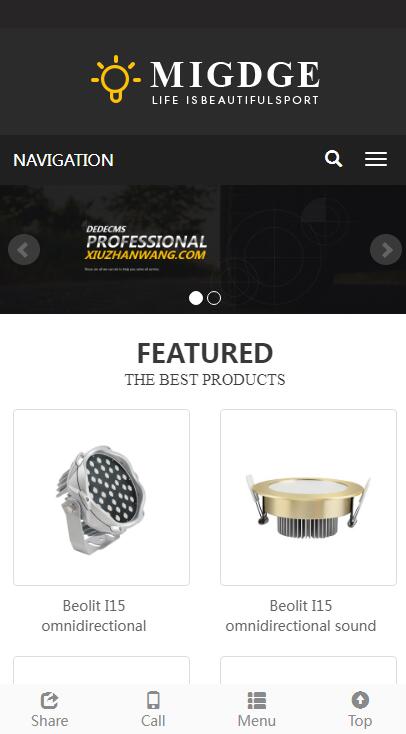Screen dimensions: 406x734
Task: Open the gold downlight product image
Action: tap(309, 498)
